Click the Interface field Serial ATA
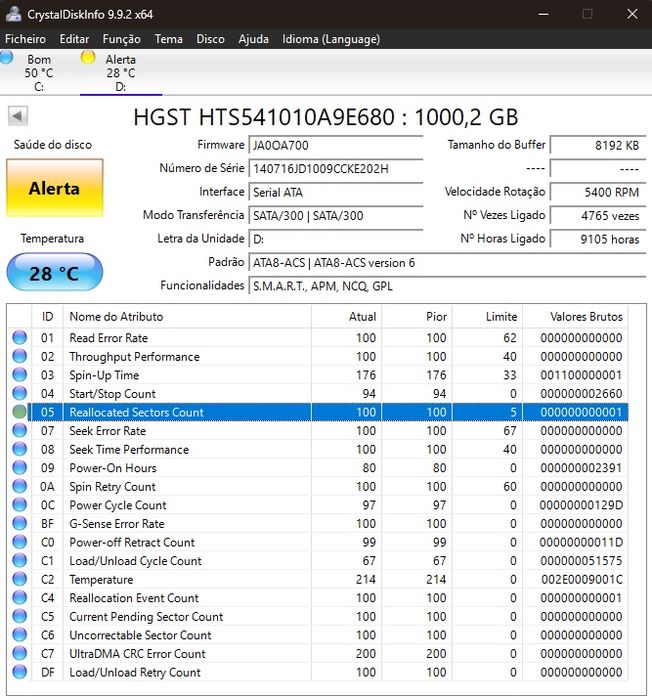The height and width of the screenshot is (700, 652). click(x=335, y=192)
